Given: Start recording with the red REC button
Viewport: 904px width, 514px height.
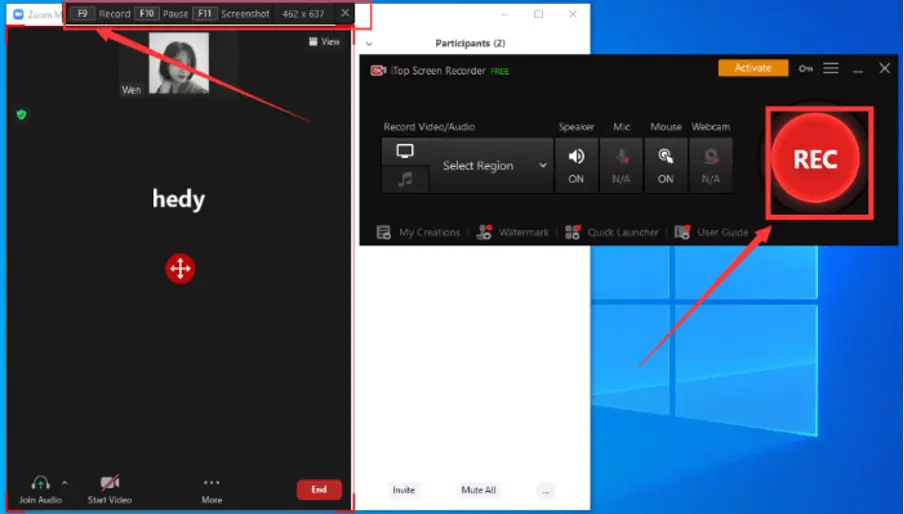Looking at the screenshot, I should tap(815, 160).
